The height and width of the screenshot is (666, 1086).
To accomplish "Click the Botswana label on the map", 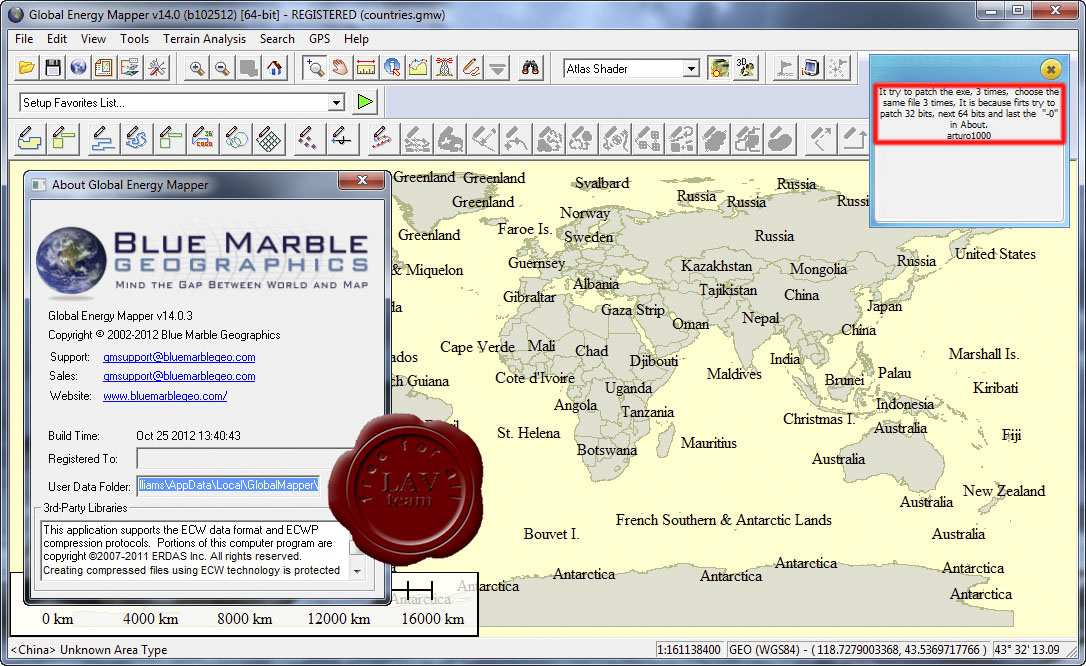I will point(607,450).
